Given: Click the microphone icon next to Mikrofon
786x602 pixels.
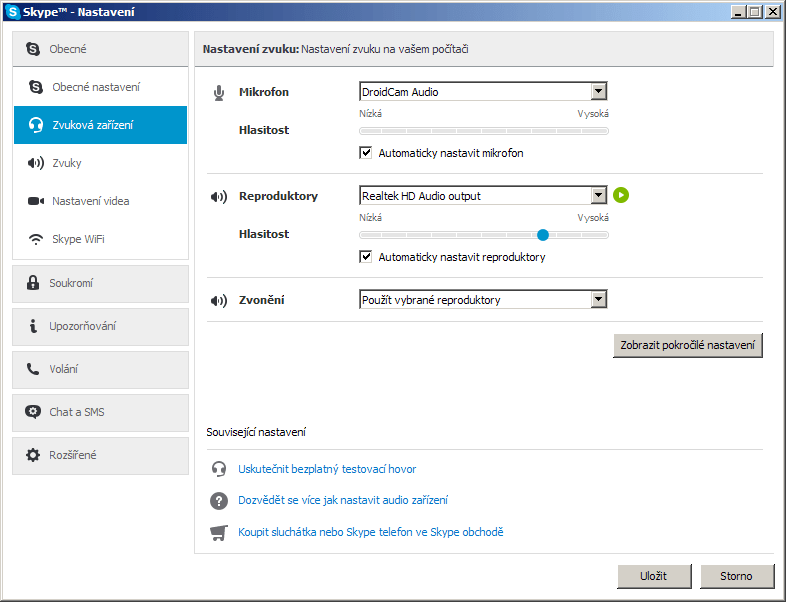Looking at the screenshot, I should [x=219, y=93].
